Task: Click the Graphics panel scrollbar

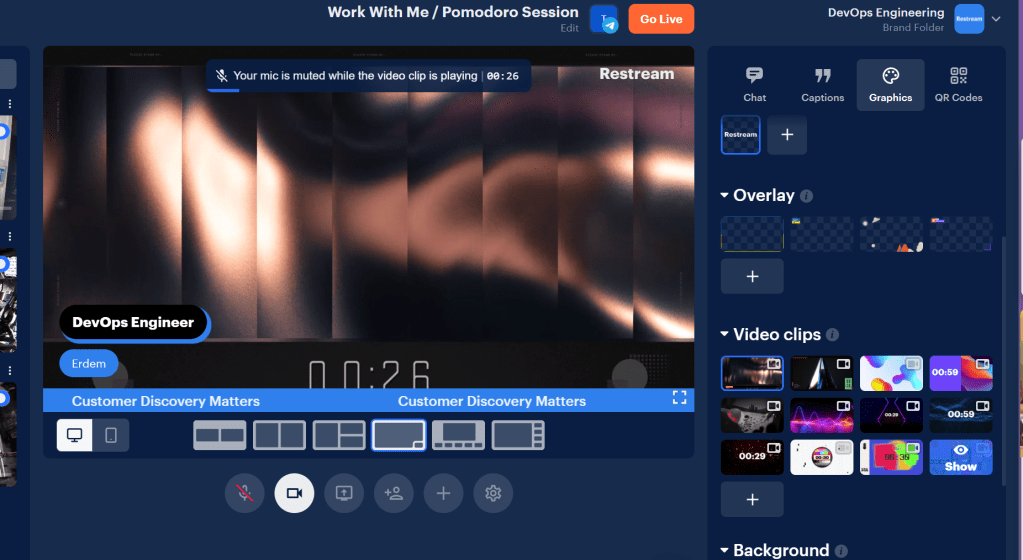Action: (1003, 359)
